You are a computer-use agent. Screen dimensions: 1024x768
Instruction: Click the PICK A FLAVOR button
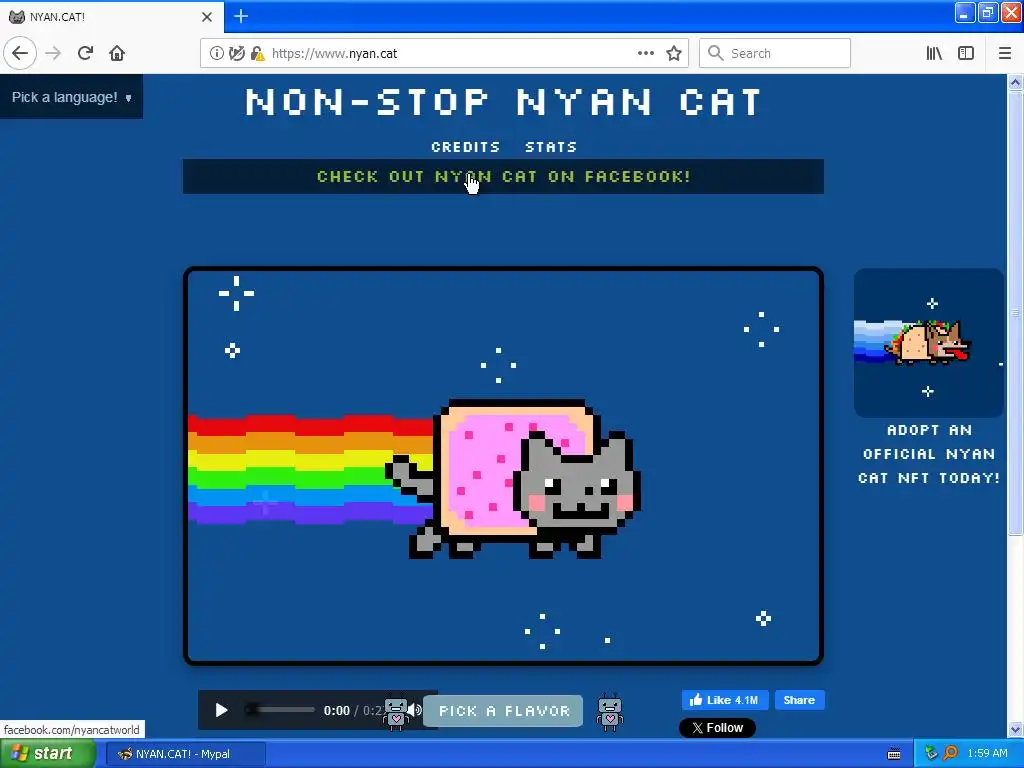(x=503, y=711)
